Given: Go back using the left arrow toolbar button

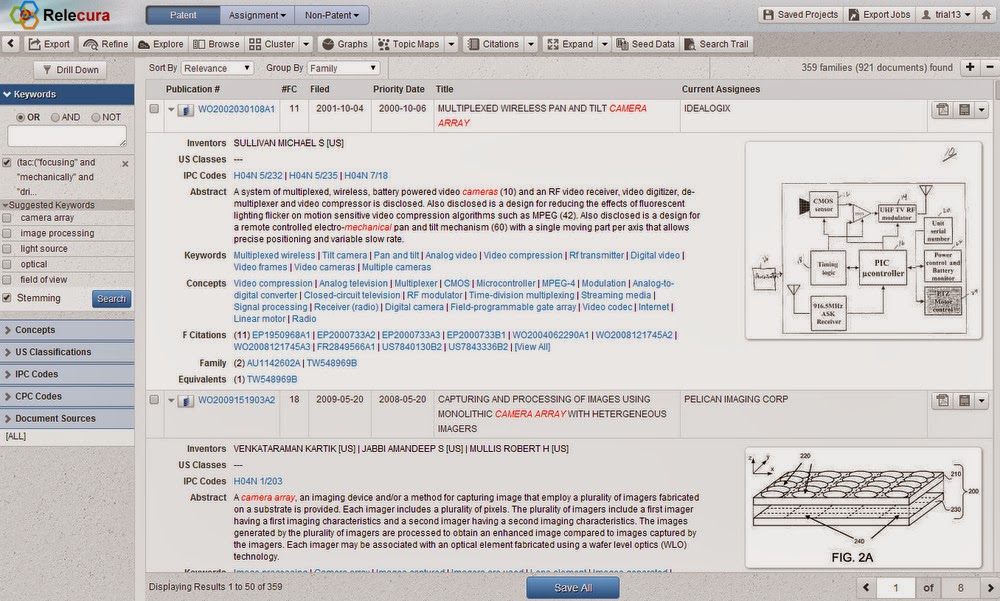Looking at the screenshot, I should [11, 44].
